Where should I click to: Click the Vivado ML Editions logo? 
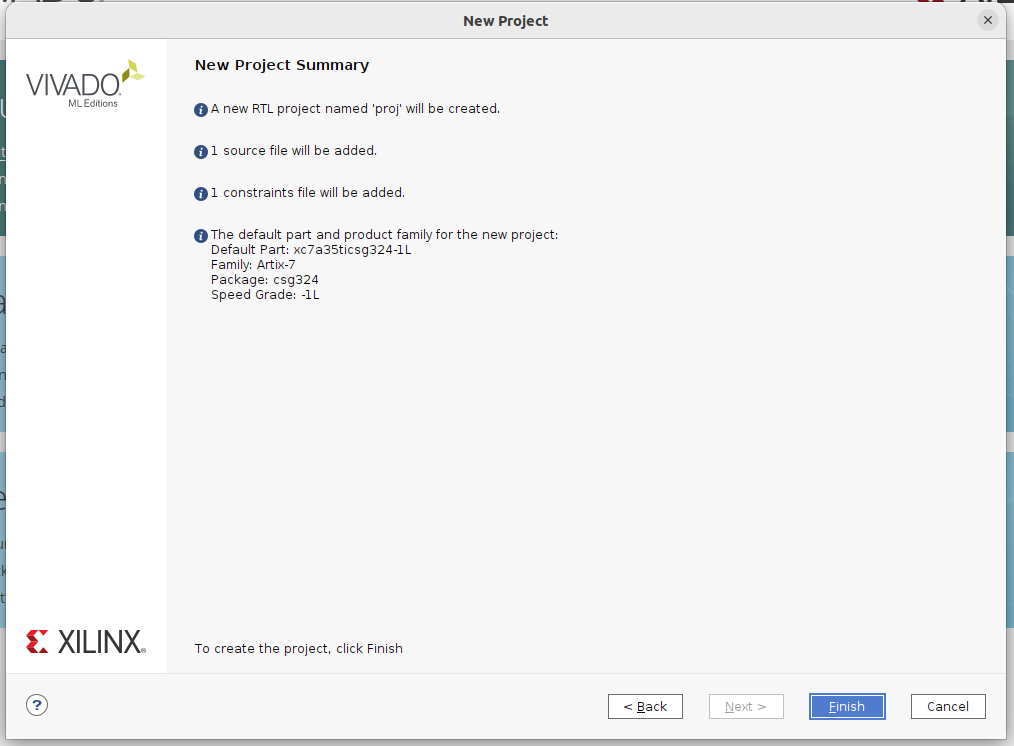point(85,84)
